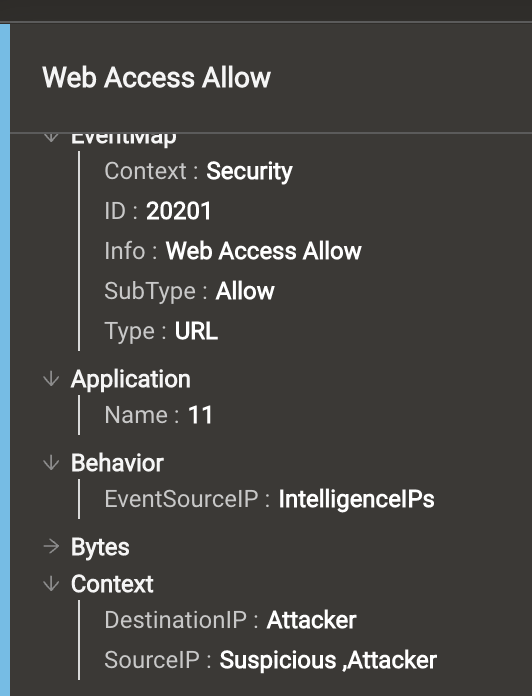The height and width of the screenshot is (696, 532).
Task: Collapse the Behavior section arrow
Action: (51, 463)
